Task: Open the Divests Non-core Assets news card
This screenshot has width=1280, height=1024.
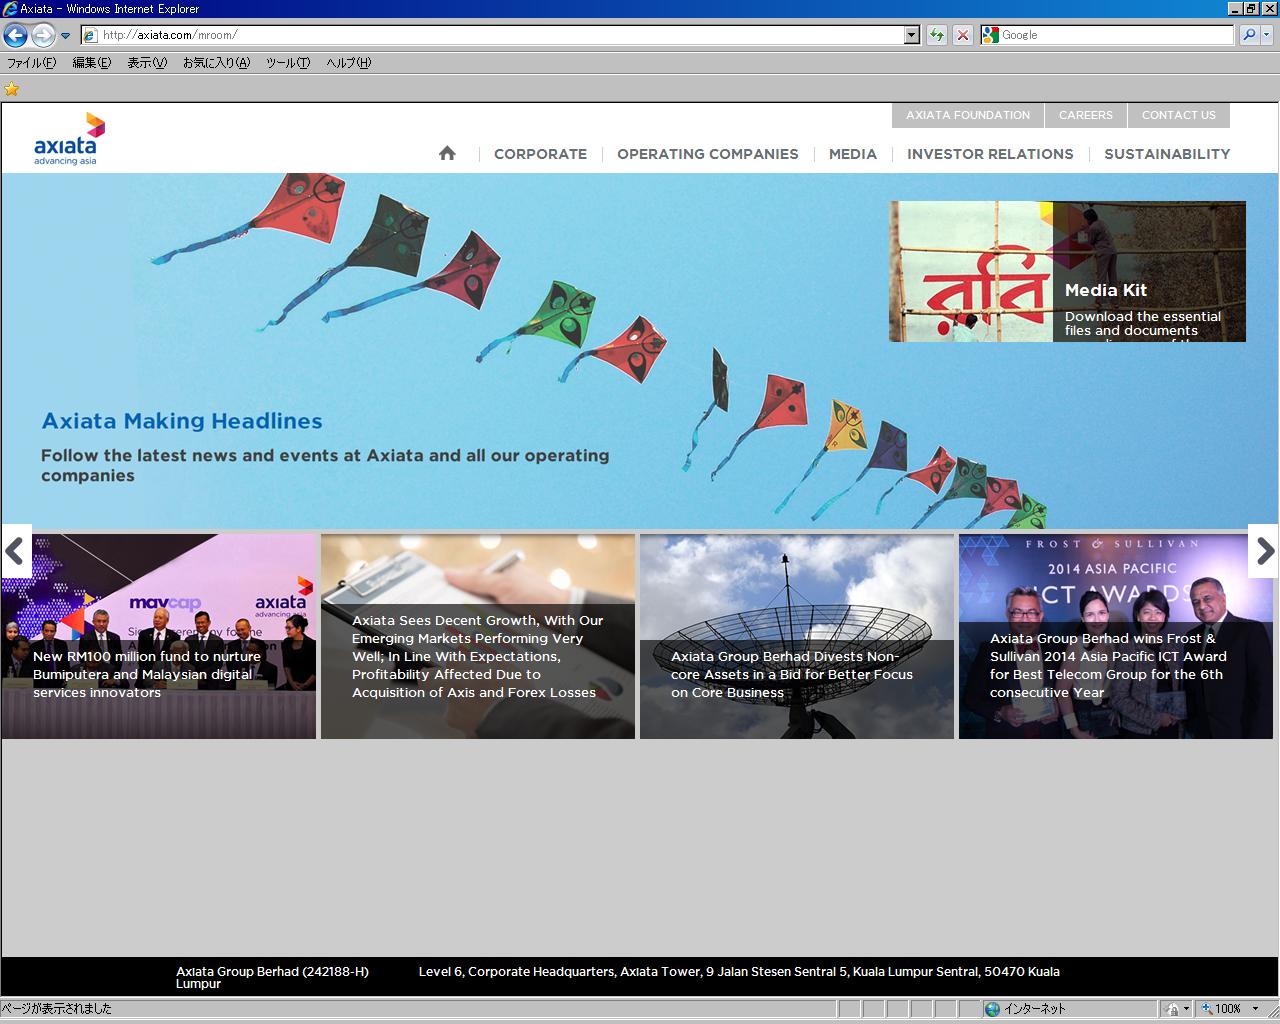Action: pos(797,636)
